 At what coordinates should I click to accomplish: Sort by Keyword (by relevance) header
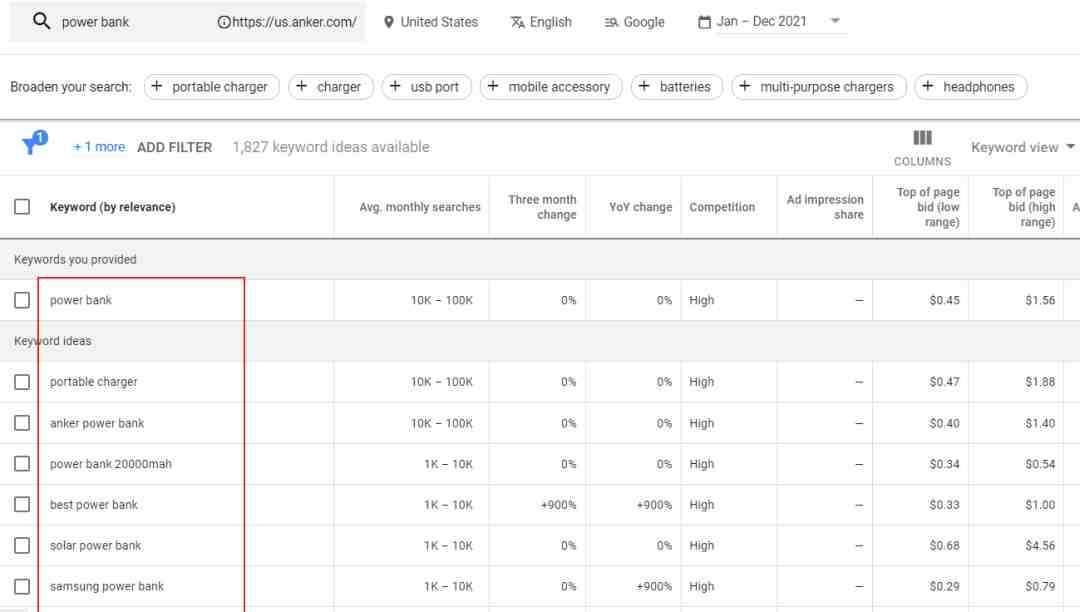pos(112,207)
